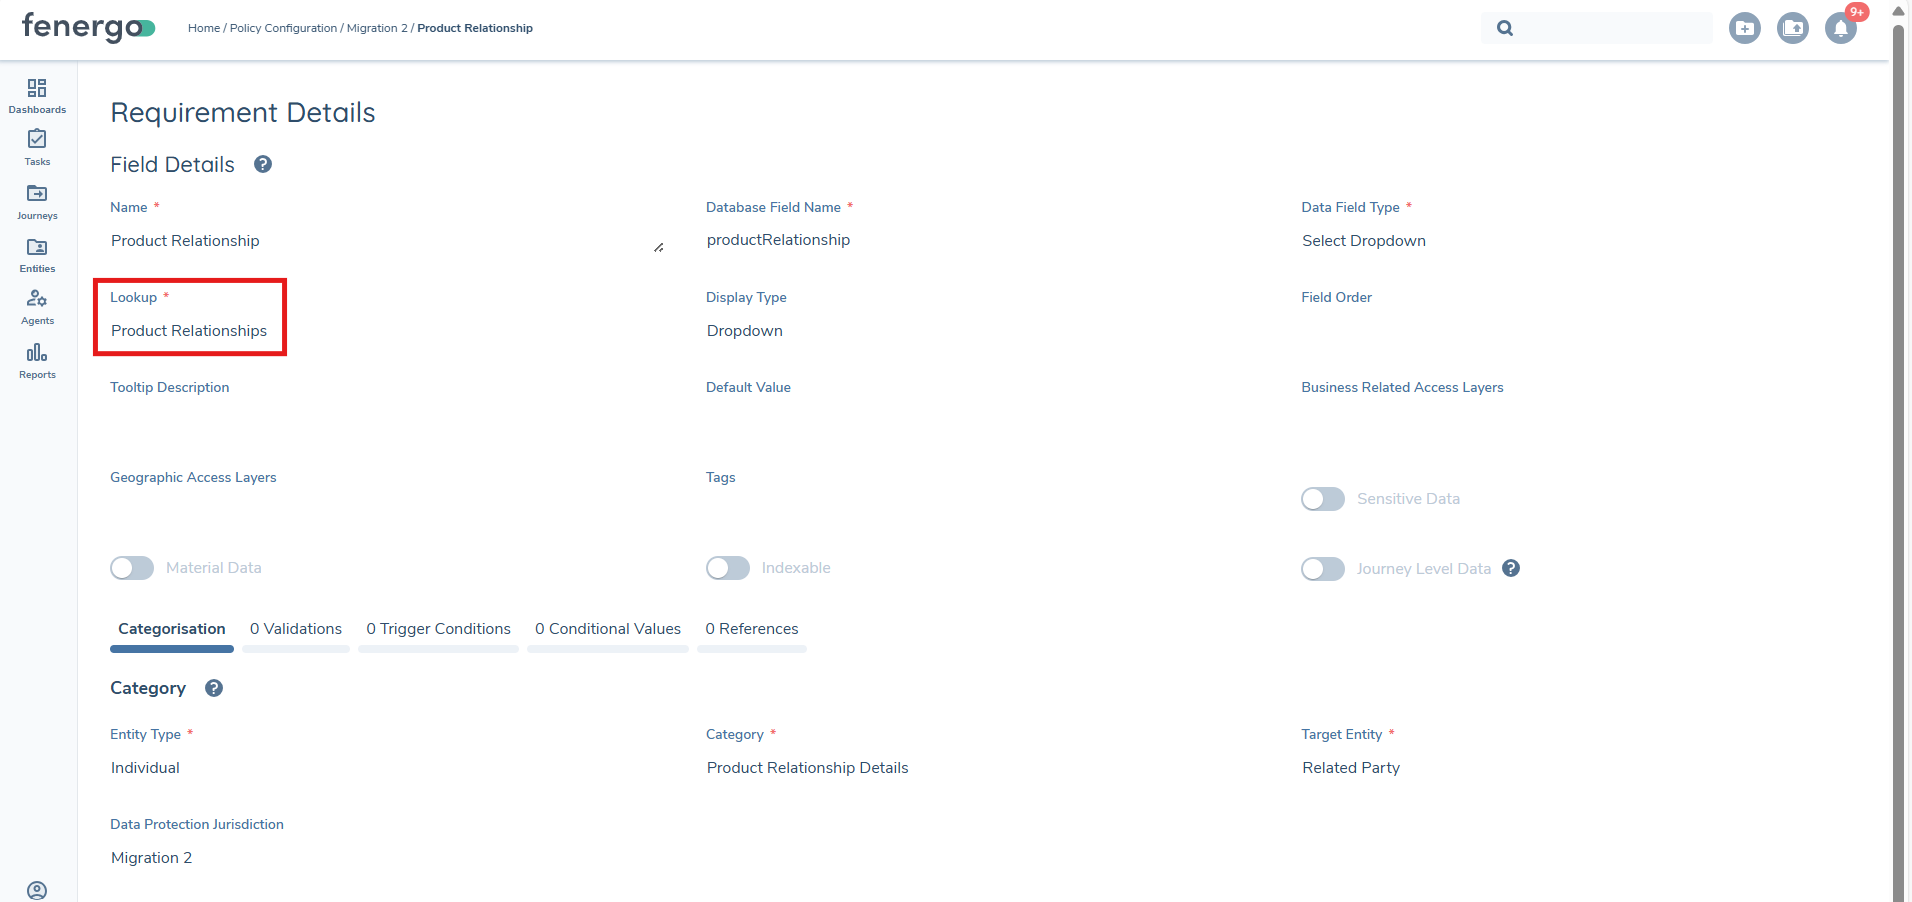
Task: Change the Display Type dropdown value
Action: click(x=744, y=330)
